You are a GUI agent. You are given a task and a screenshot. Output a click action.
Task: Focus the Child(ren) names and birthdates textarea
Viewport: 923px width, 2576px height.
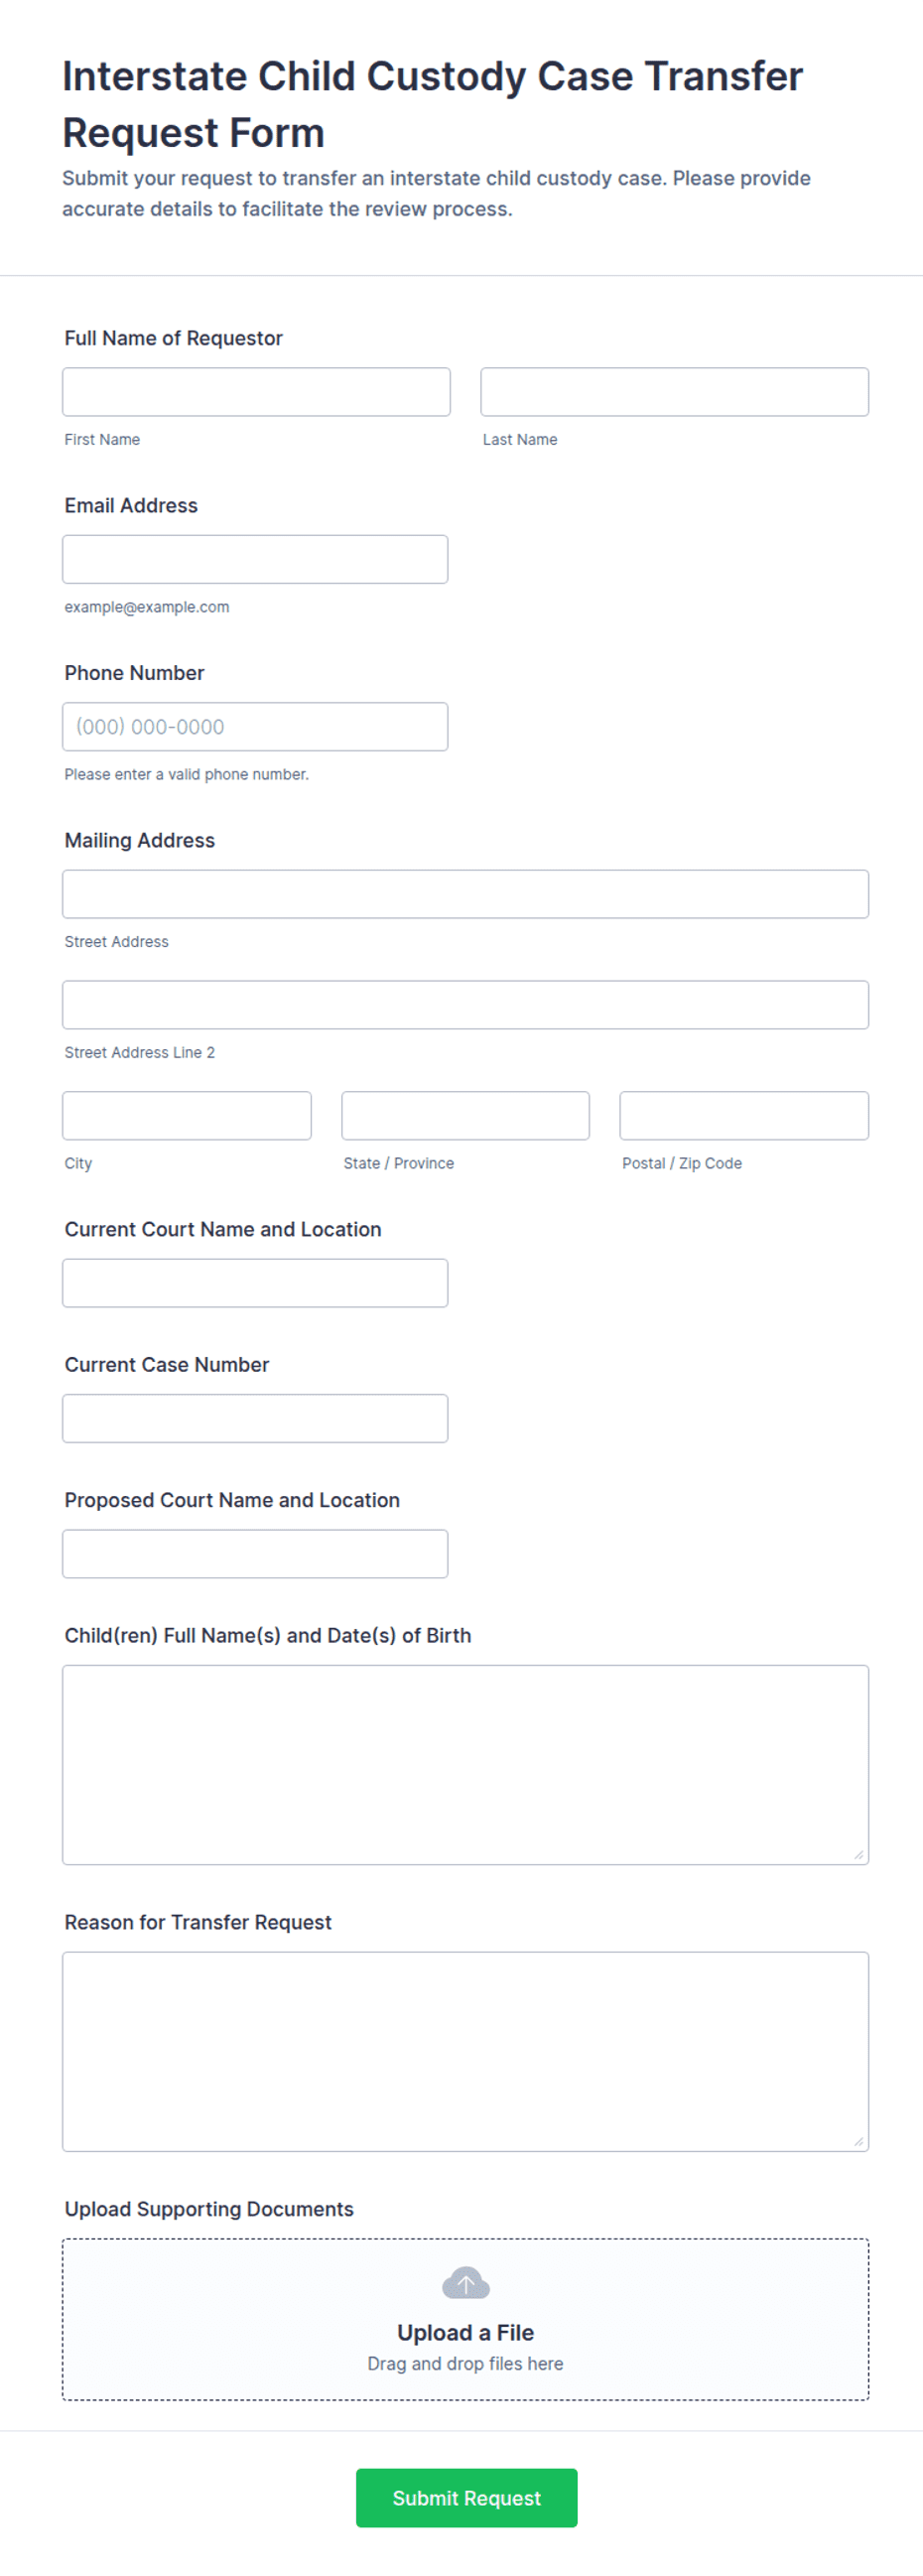pyautogui.click(x=465, y=1765)
